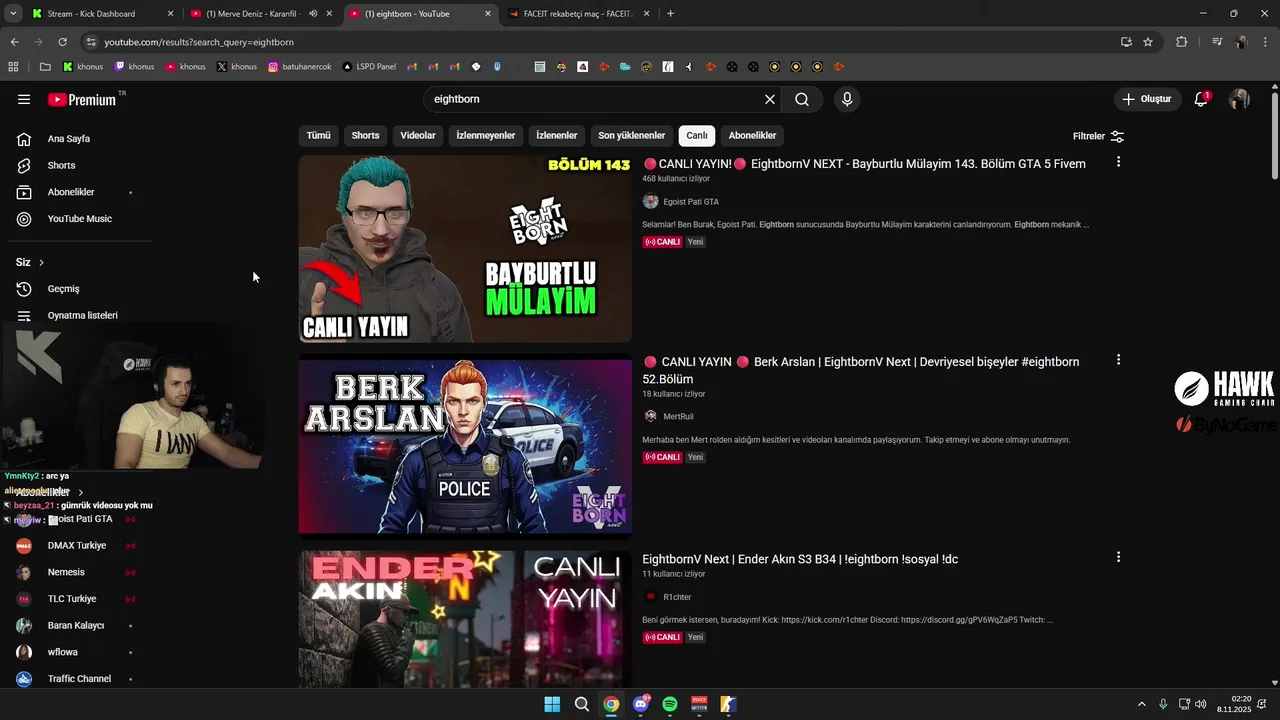Open a new browser tab
1280x720 pixels.
coord(670,14)
